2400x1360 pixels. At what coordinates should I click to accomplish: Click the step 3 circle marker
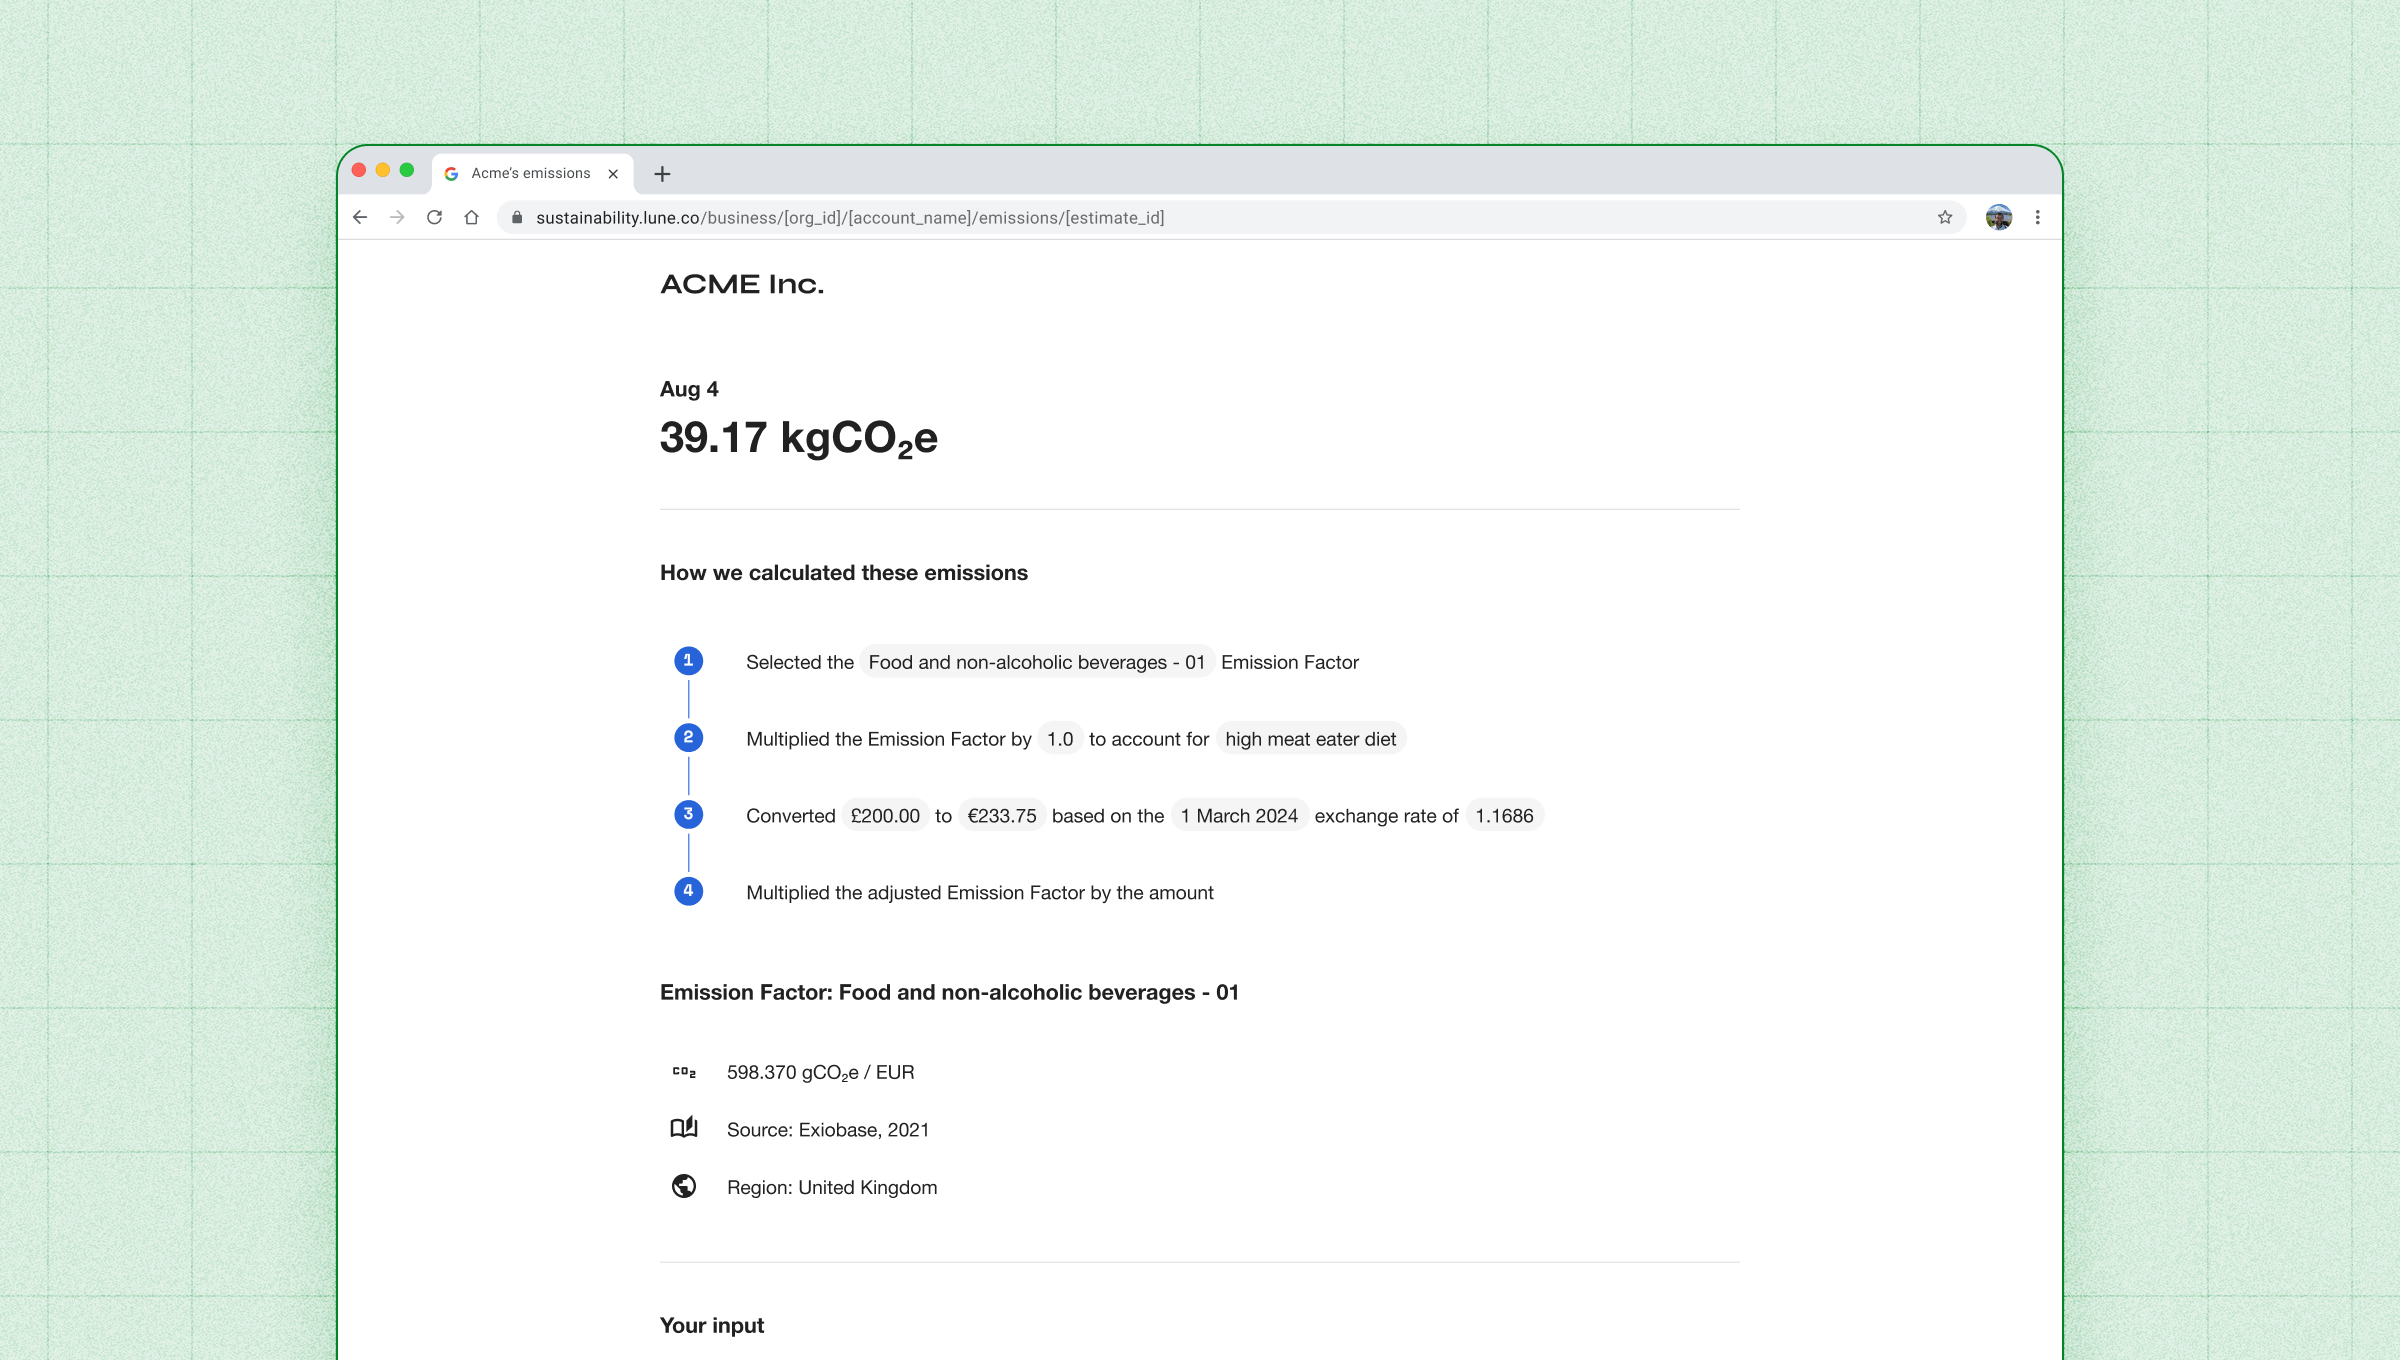pyautogui.click(x=688, y=815)
